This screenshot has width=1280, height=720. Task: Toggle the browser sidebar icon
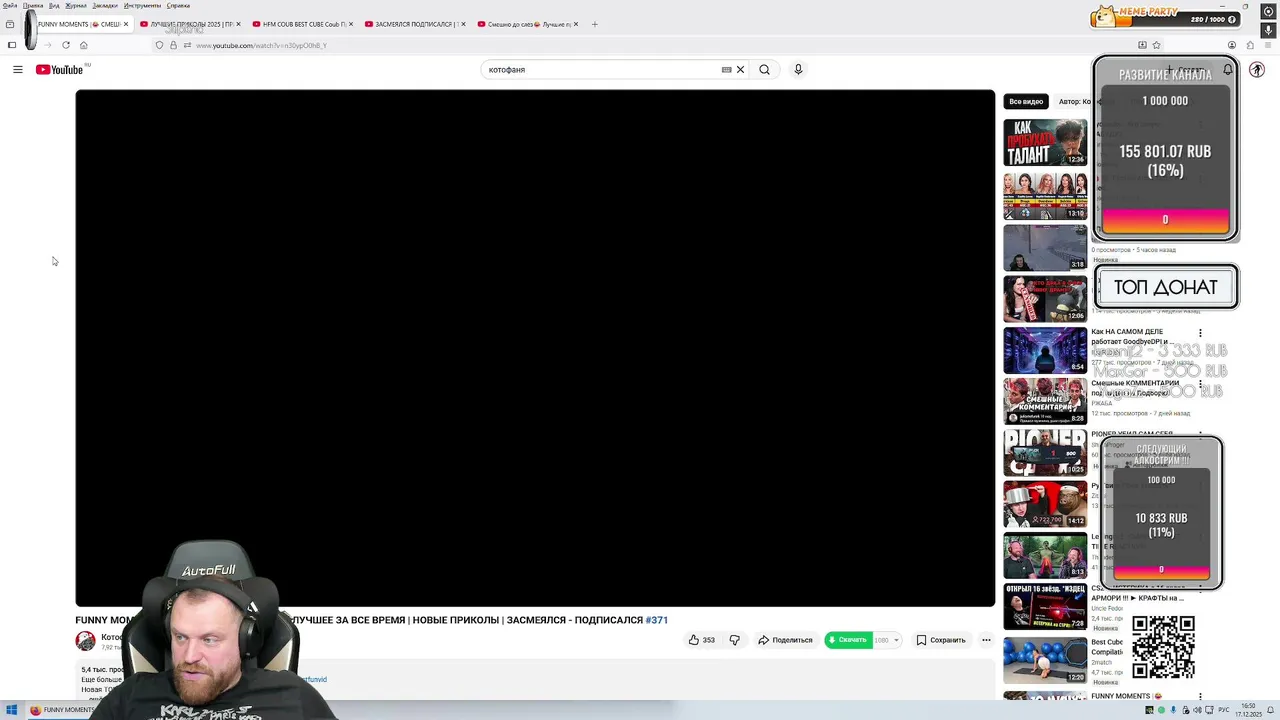click(x=11, y=45)
